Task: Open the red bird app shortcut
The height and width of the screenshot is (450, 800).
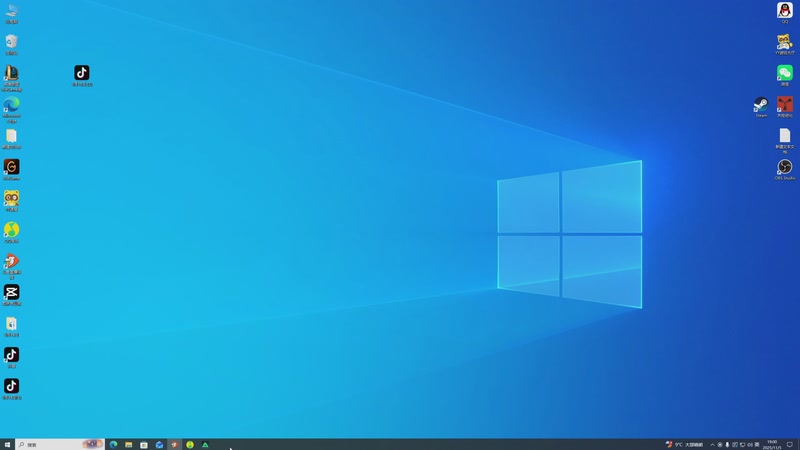Action: [11, 266]
